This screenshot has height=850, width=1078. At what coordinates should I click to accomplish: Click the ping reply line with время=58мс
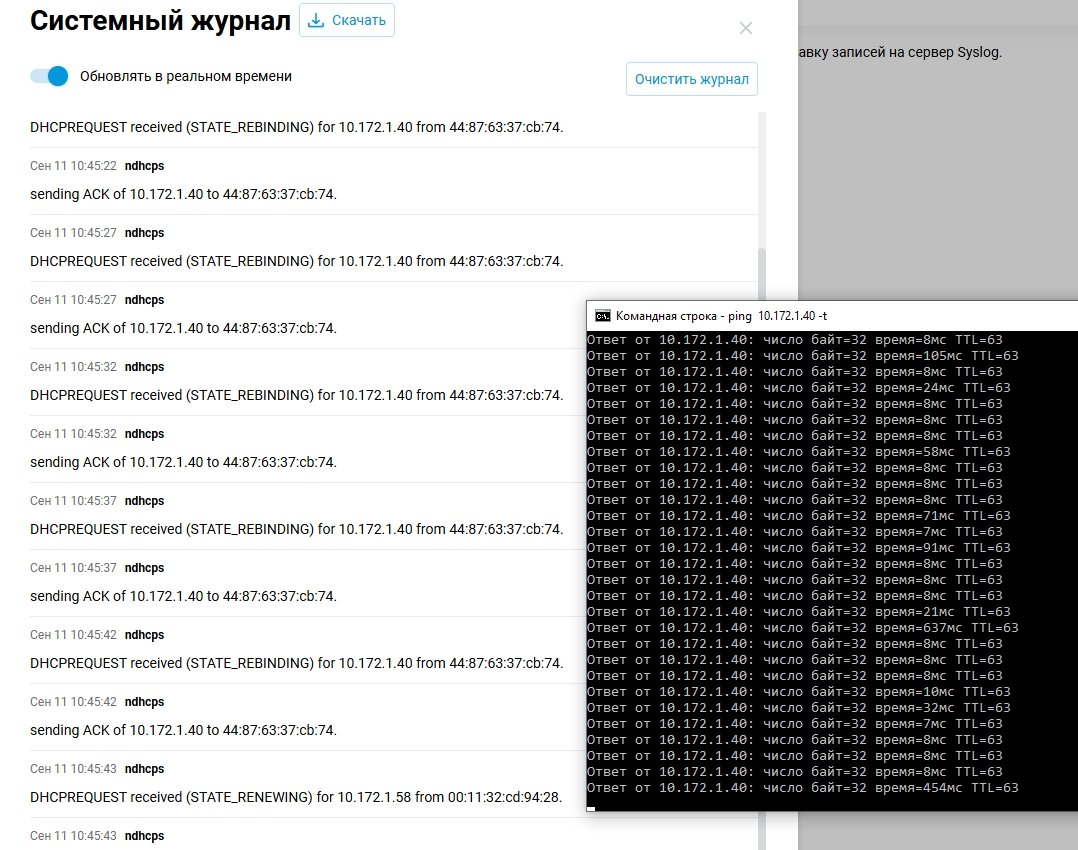click(799, 452)
